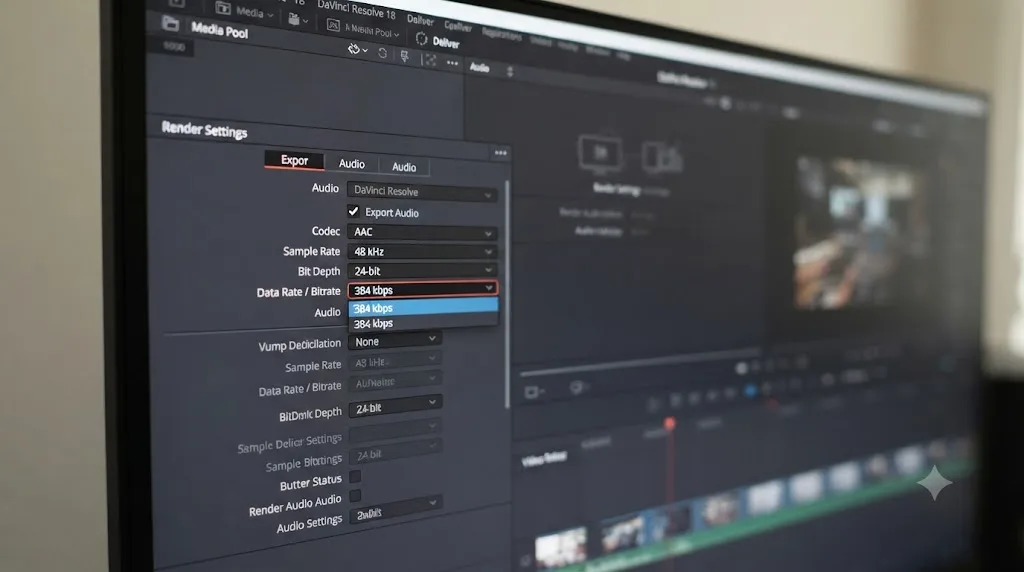Screen dimensions: 1024x572
Task: Open the Sample Bitrtings dropdown
Action: pyautogui.click(x=395, y=452)
